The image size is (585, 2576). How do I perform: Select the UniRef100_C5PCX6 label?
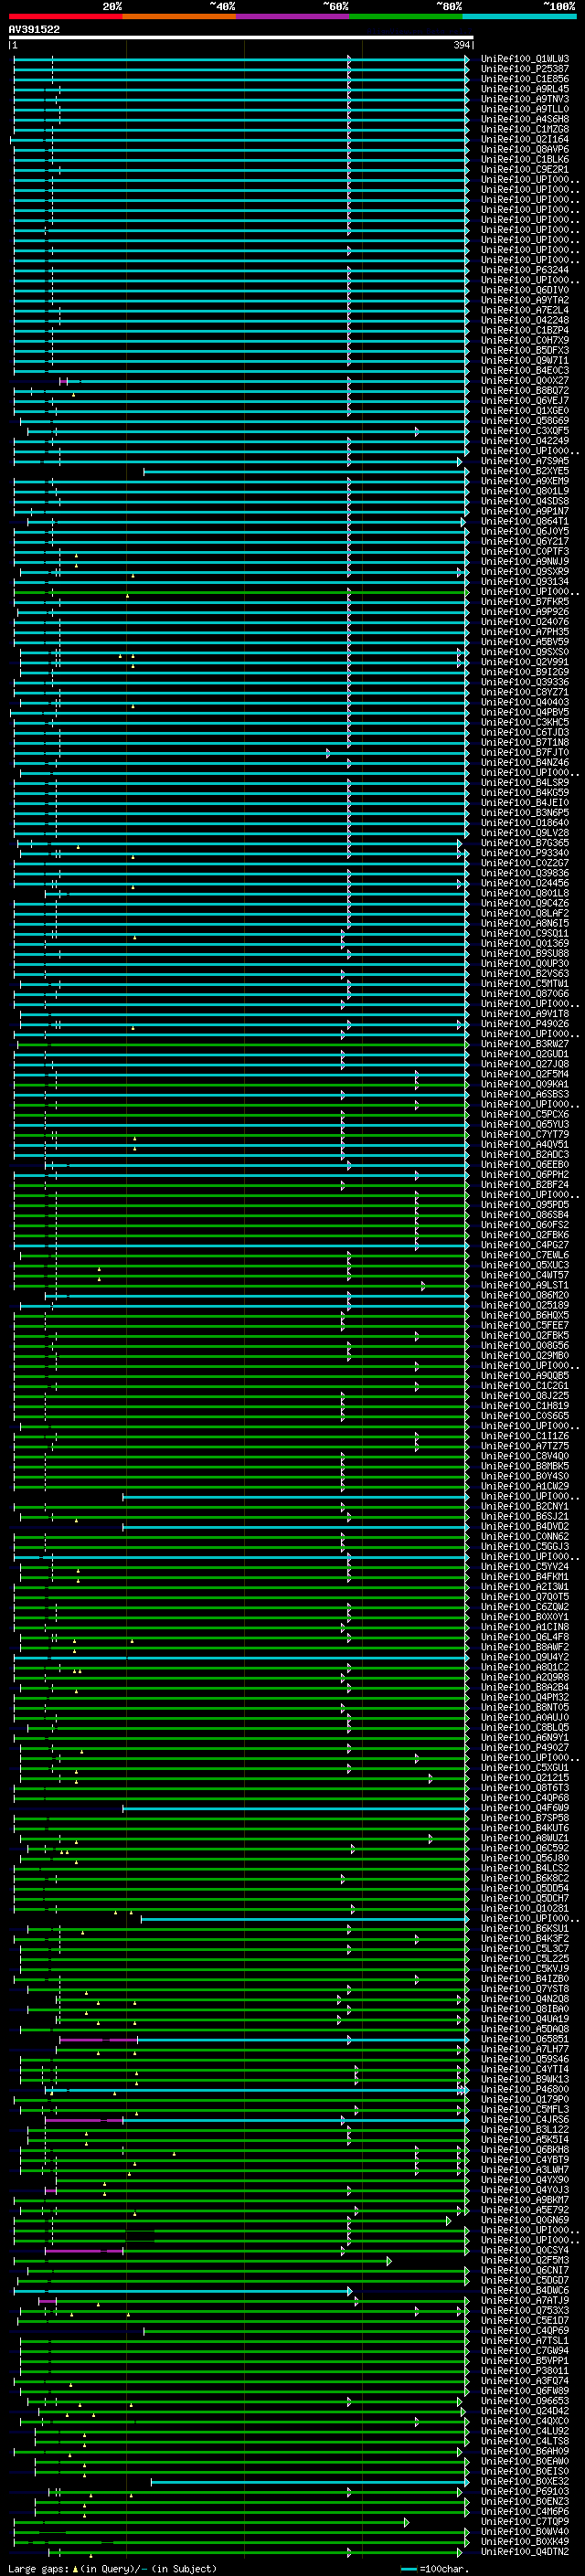525,1114
